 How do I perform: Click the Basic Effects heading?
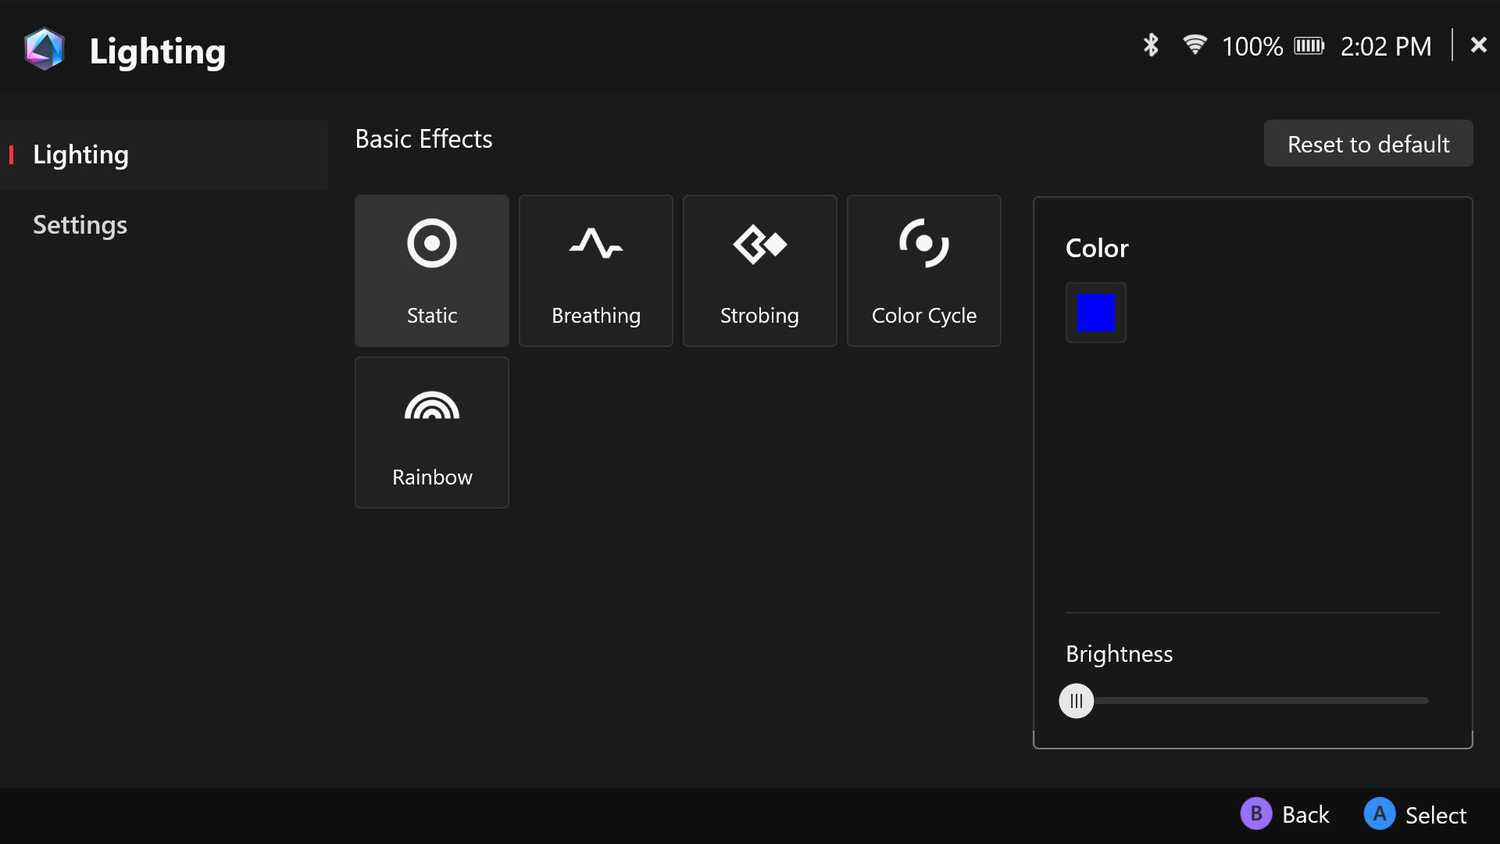tap(423, 139)
